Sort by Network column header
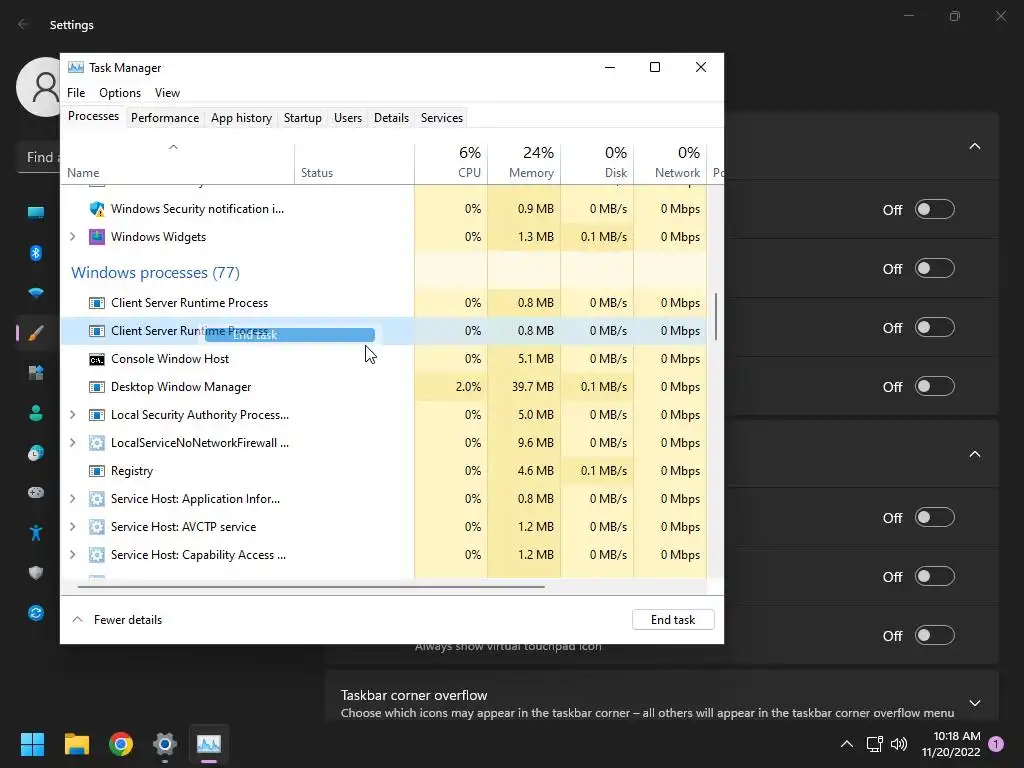 [671, 162]
